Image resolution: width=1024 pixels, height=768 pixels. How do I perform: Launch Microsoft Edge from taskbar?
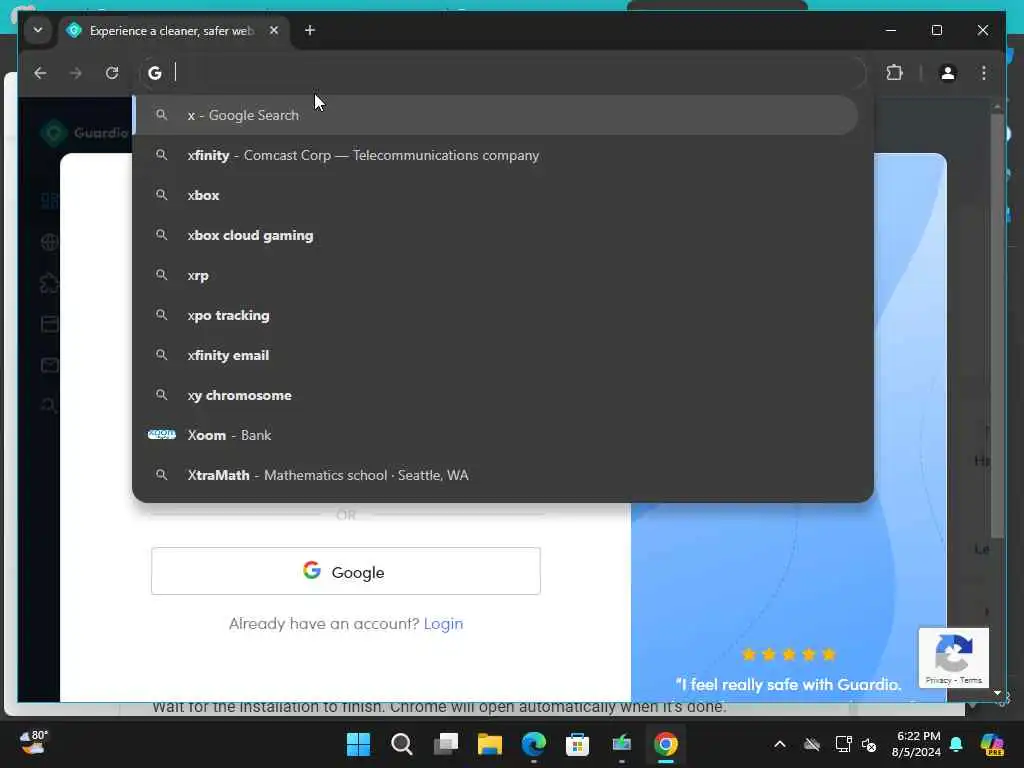534,744
